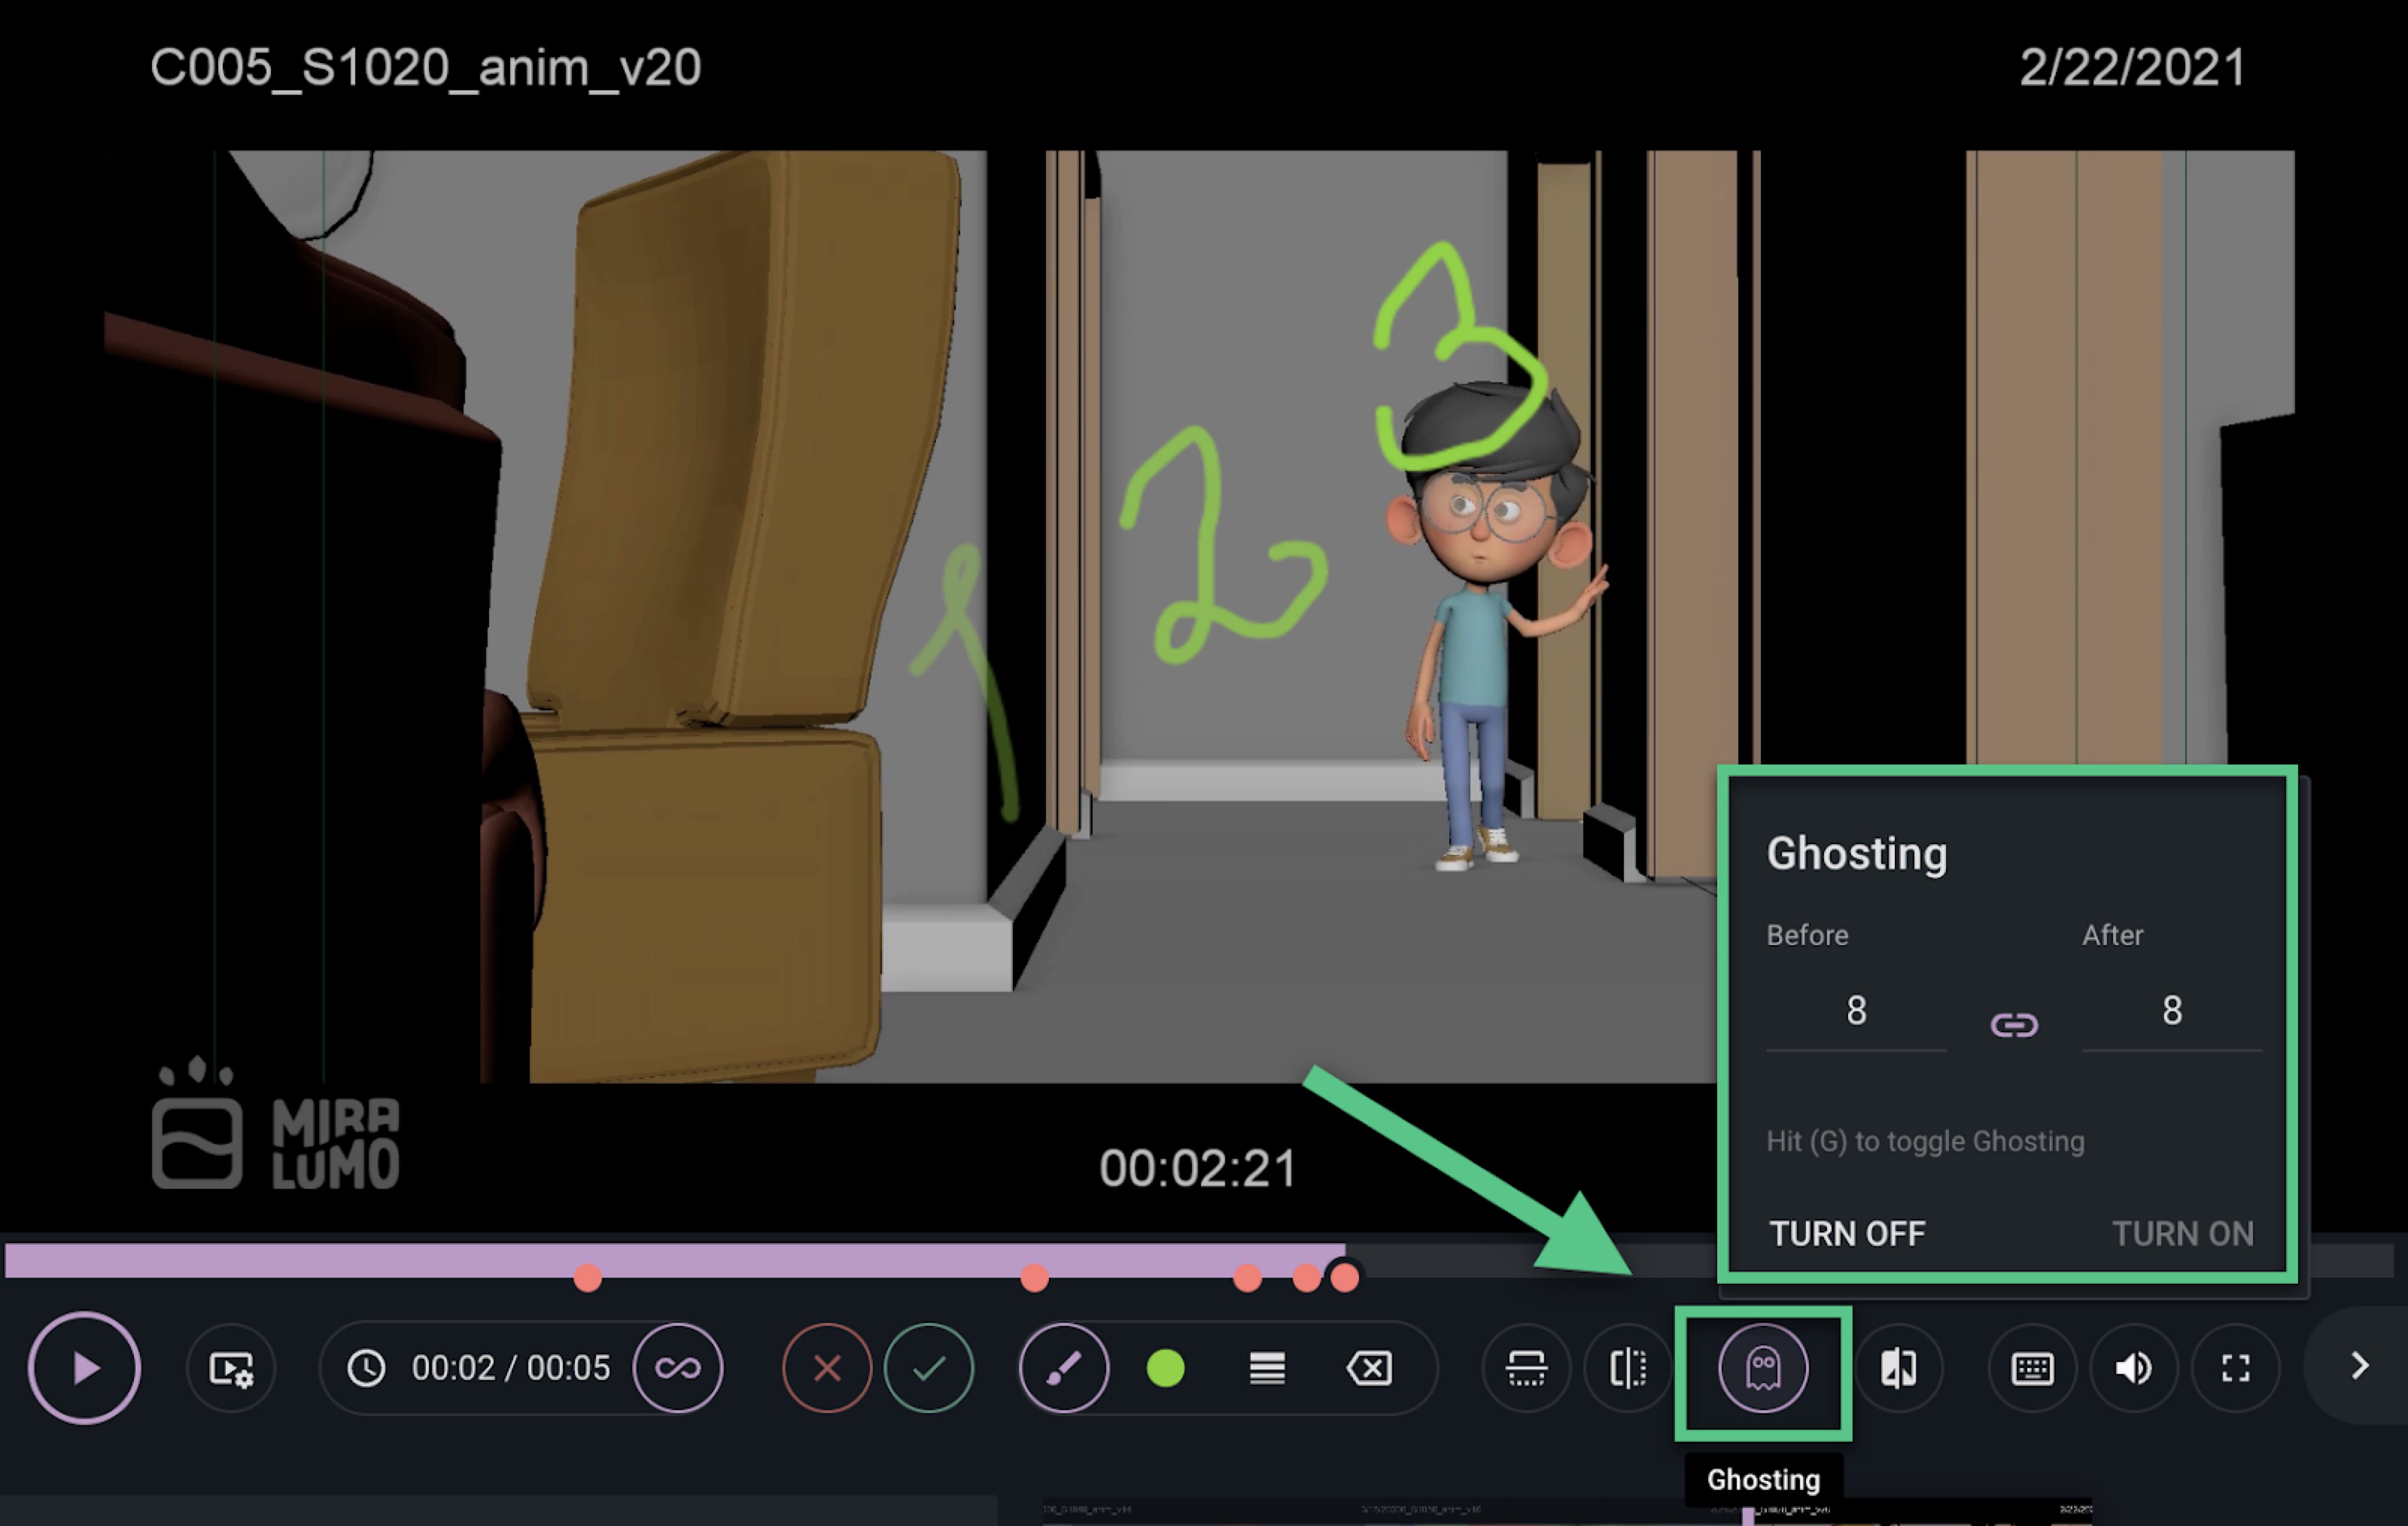Toggle the link icon between Before and After
Viewport: 2408px width, 1526px height.
(2014, 1025)
